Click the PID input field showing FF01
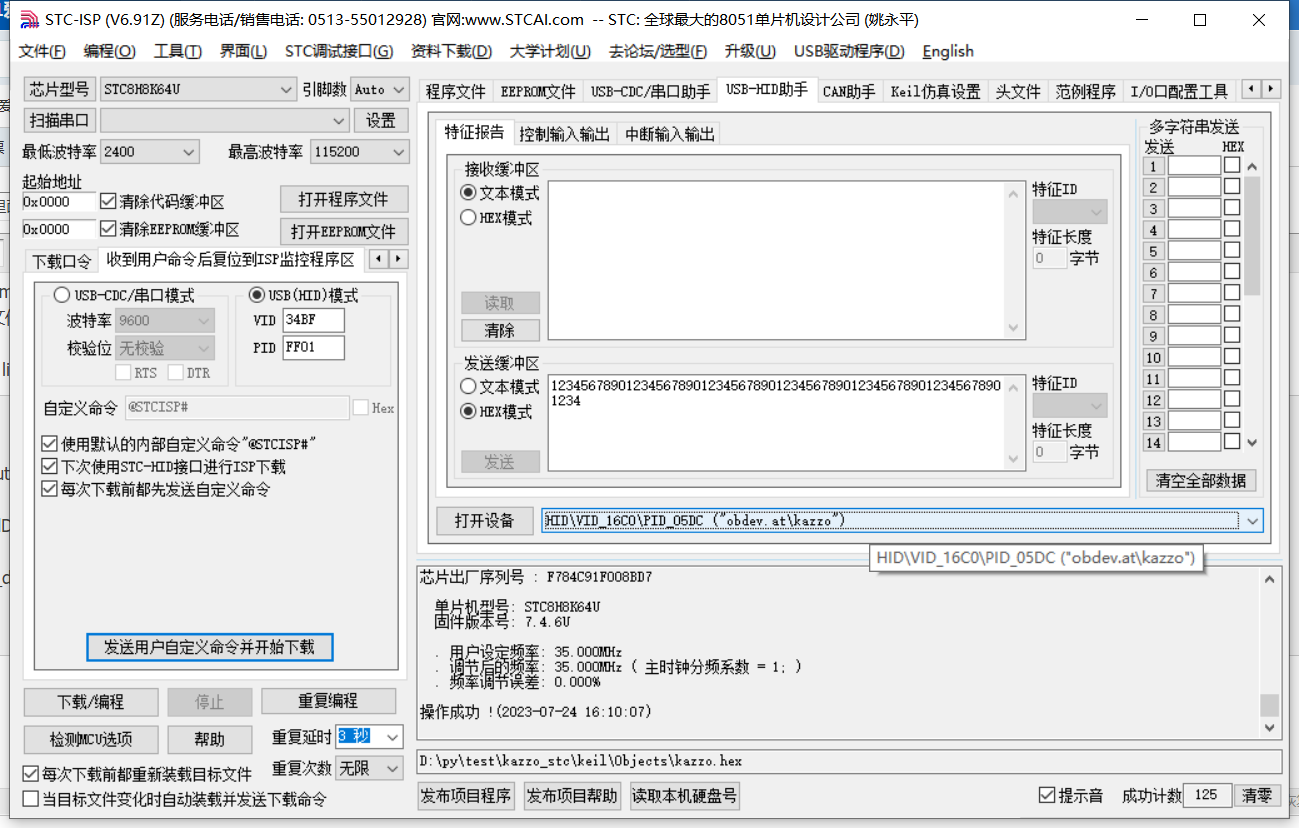The height and width of the screenshot is (828, 1299). (x=313, y=347)
